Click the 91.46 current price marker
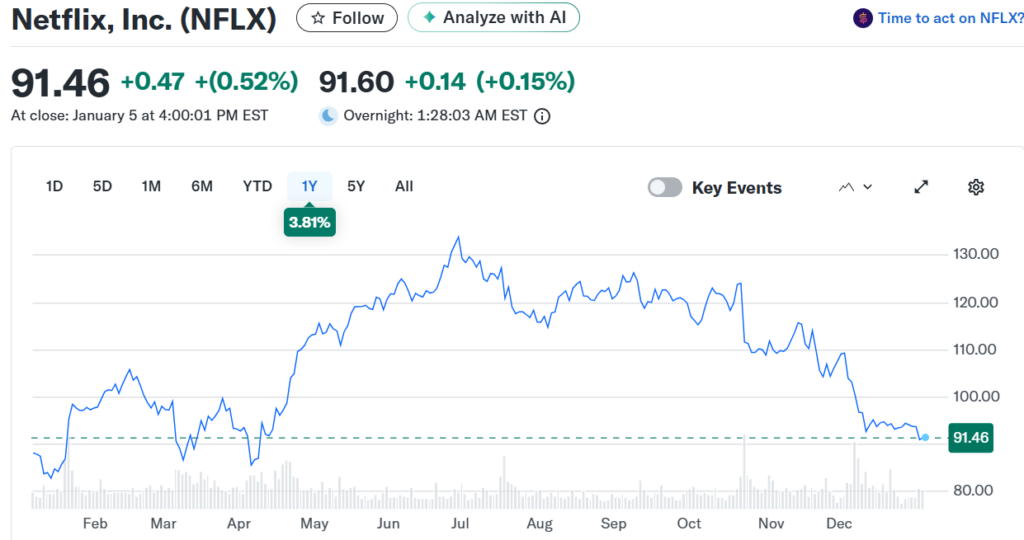The height and width of the screenshot is (540, 1024). [x=971, y=438]
